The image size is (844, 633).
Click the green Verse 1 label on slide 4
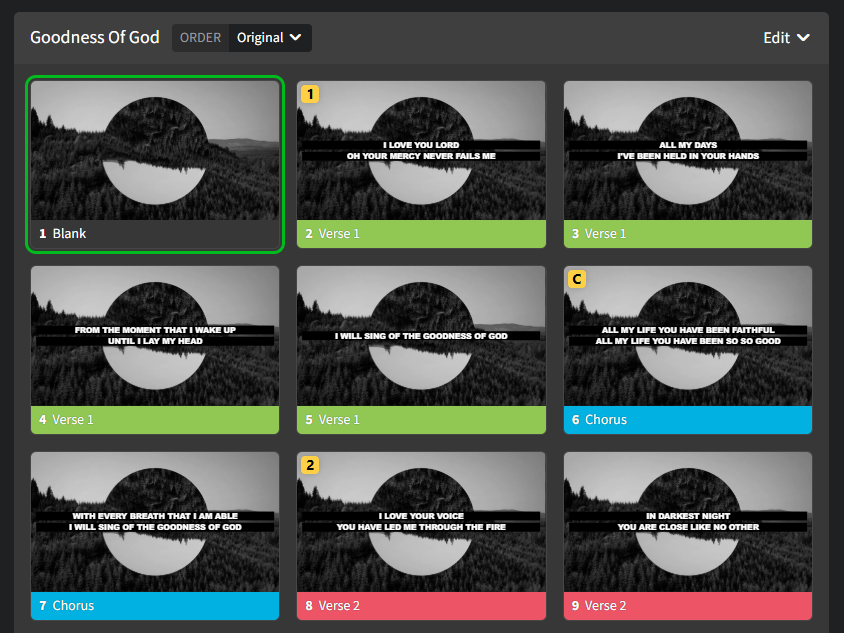coord(154,419)
